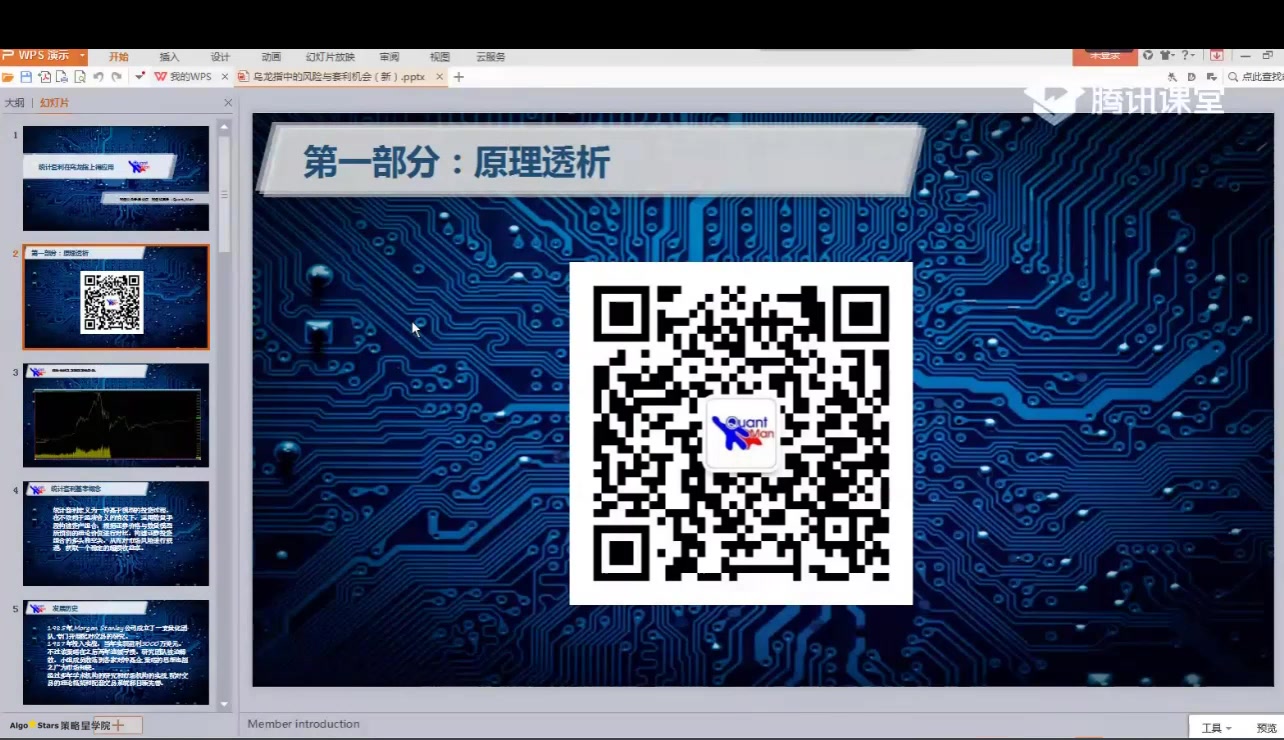1284x740 pixels.
Task: Click the print icon in quick toolbar
Action: (62, 77)
